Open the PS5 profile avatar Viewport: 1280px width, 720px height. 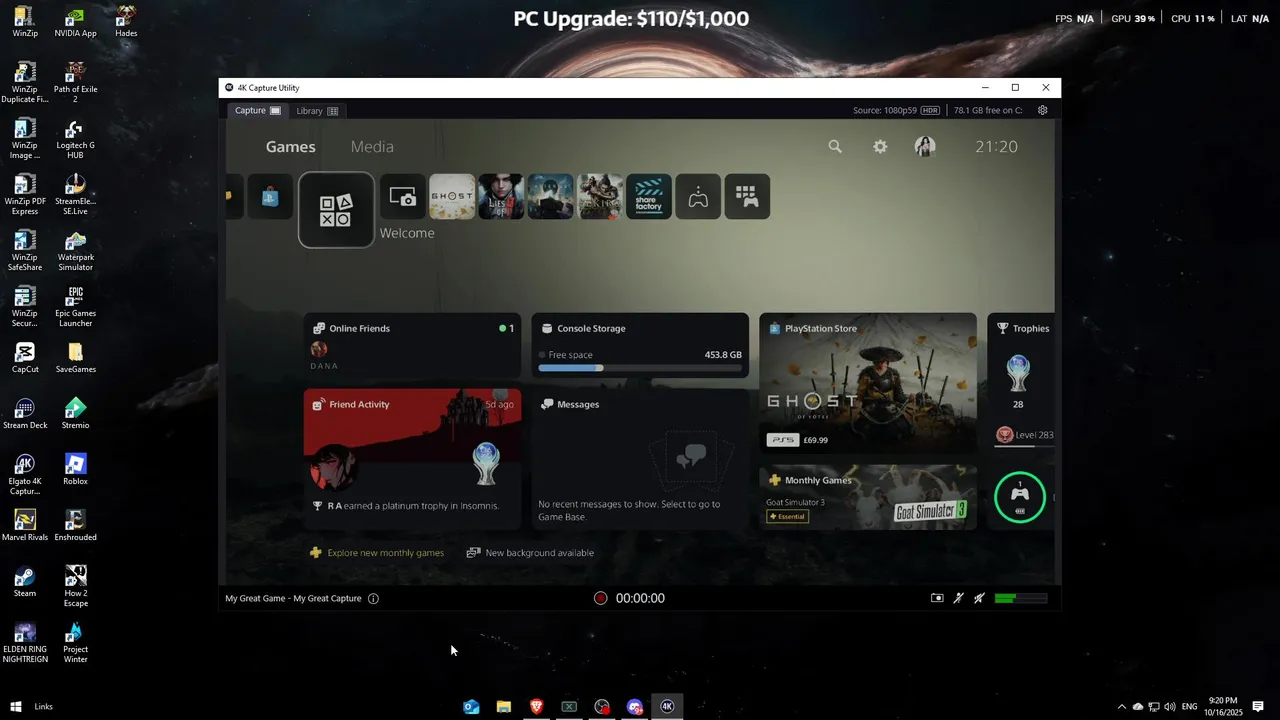click(925, 147)
